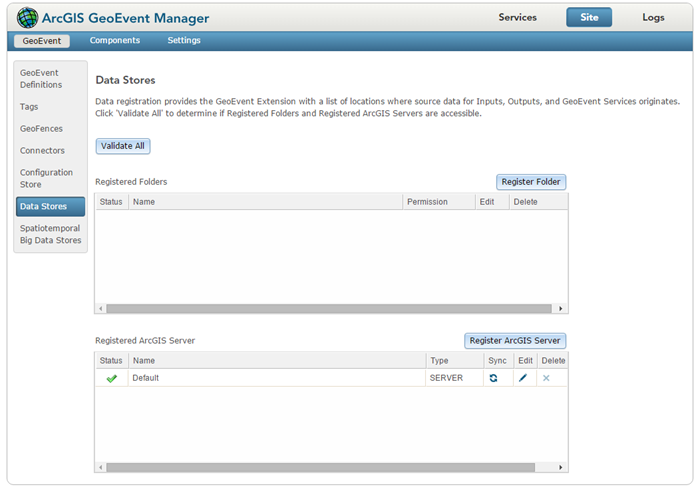The height and width of the screenshot is (487, 700).
Task: Delete the Default server with X icon
Action: [546, 378]
